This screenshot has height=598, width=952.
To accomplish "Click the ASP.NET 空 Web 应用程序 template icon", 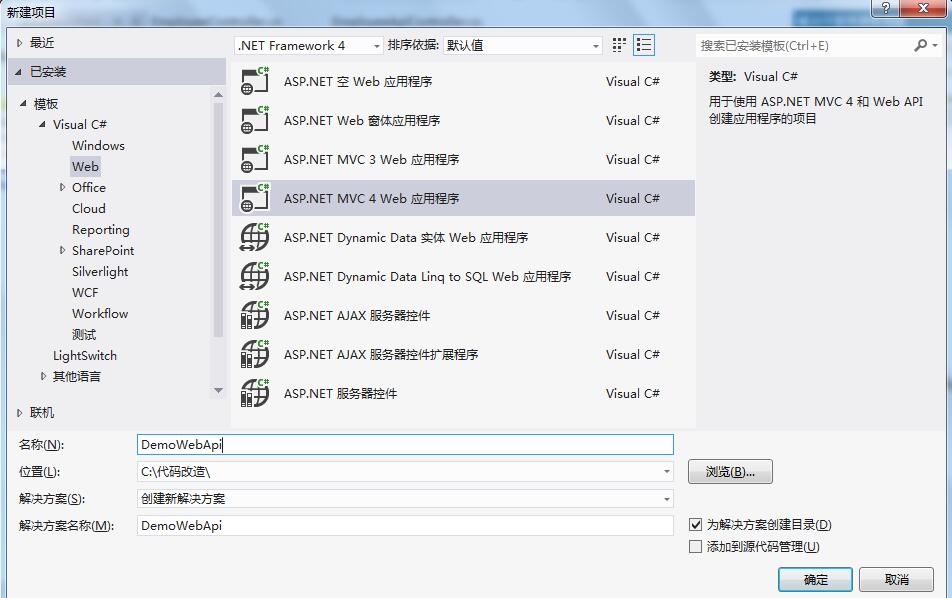I will click(254, 81).
